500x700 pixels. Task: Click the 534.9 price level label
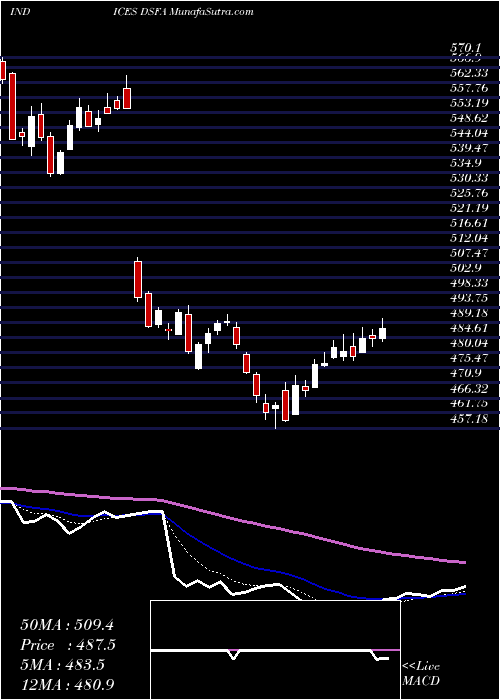click(466, 163)
